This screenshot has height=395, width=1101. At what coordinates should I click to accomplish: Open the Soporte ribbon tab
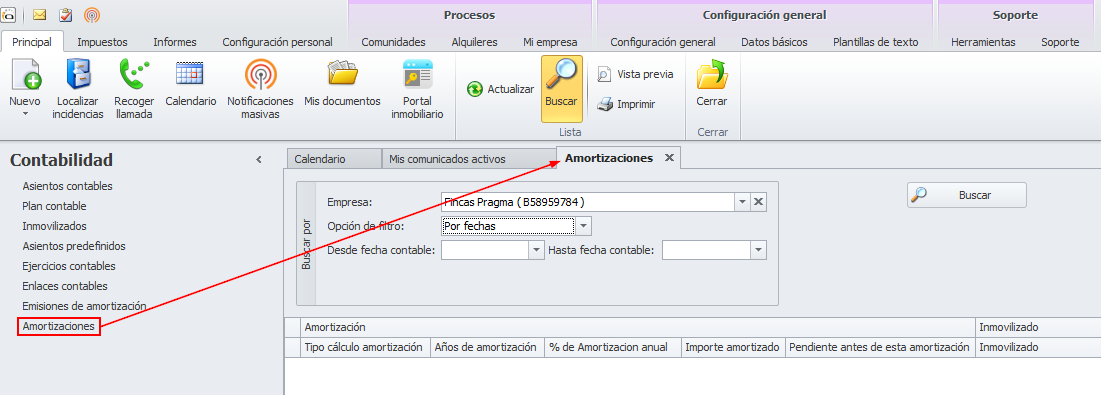click(x=1060, y=42)
